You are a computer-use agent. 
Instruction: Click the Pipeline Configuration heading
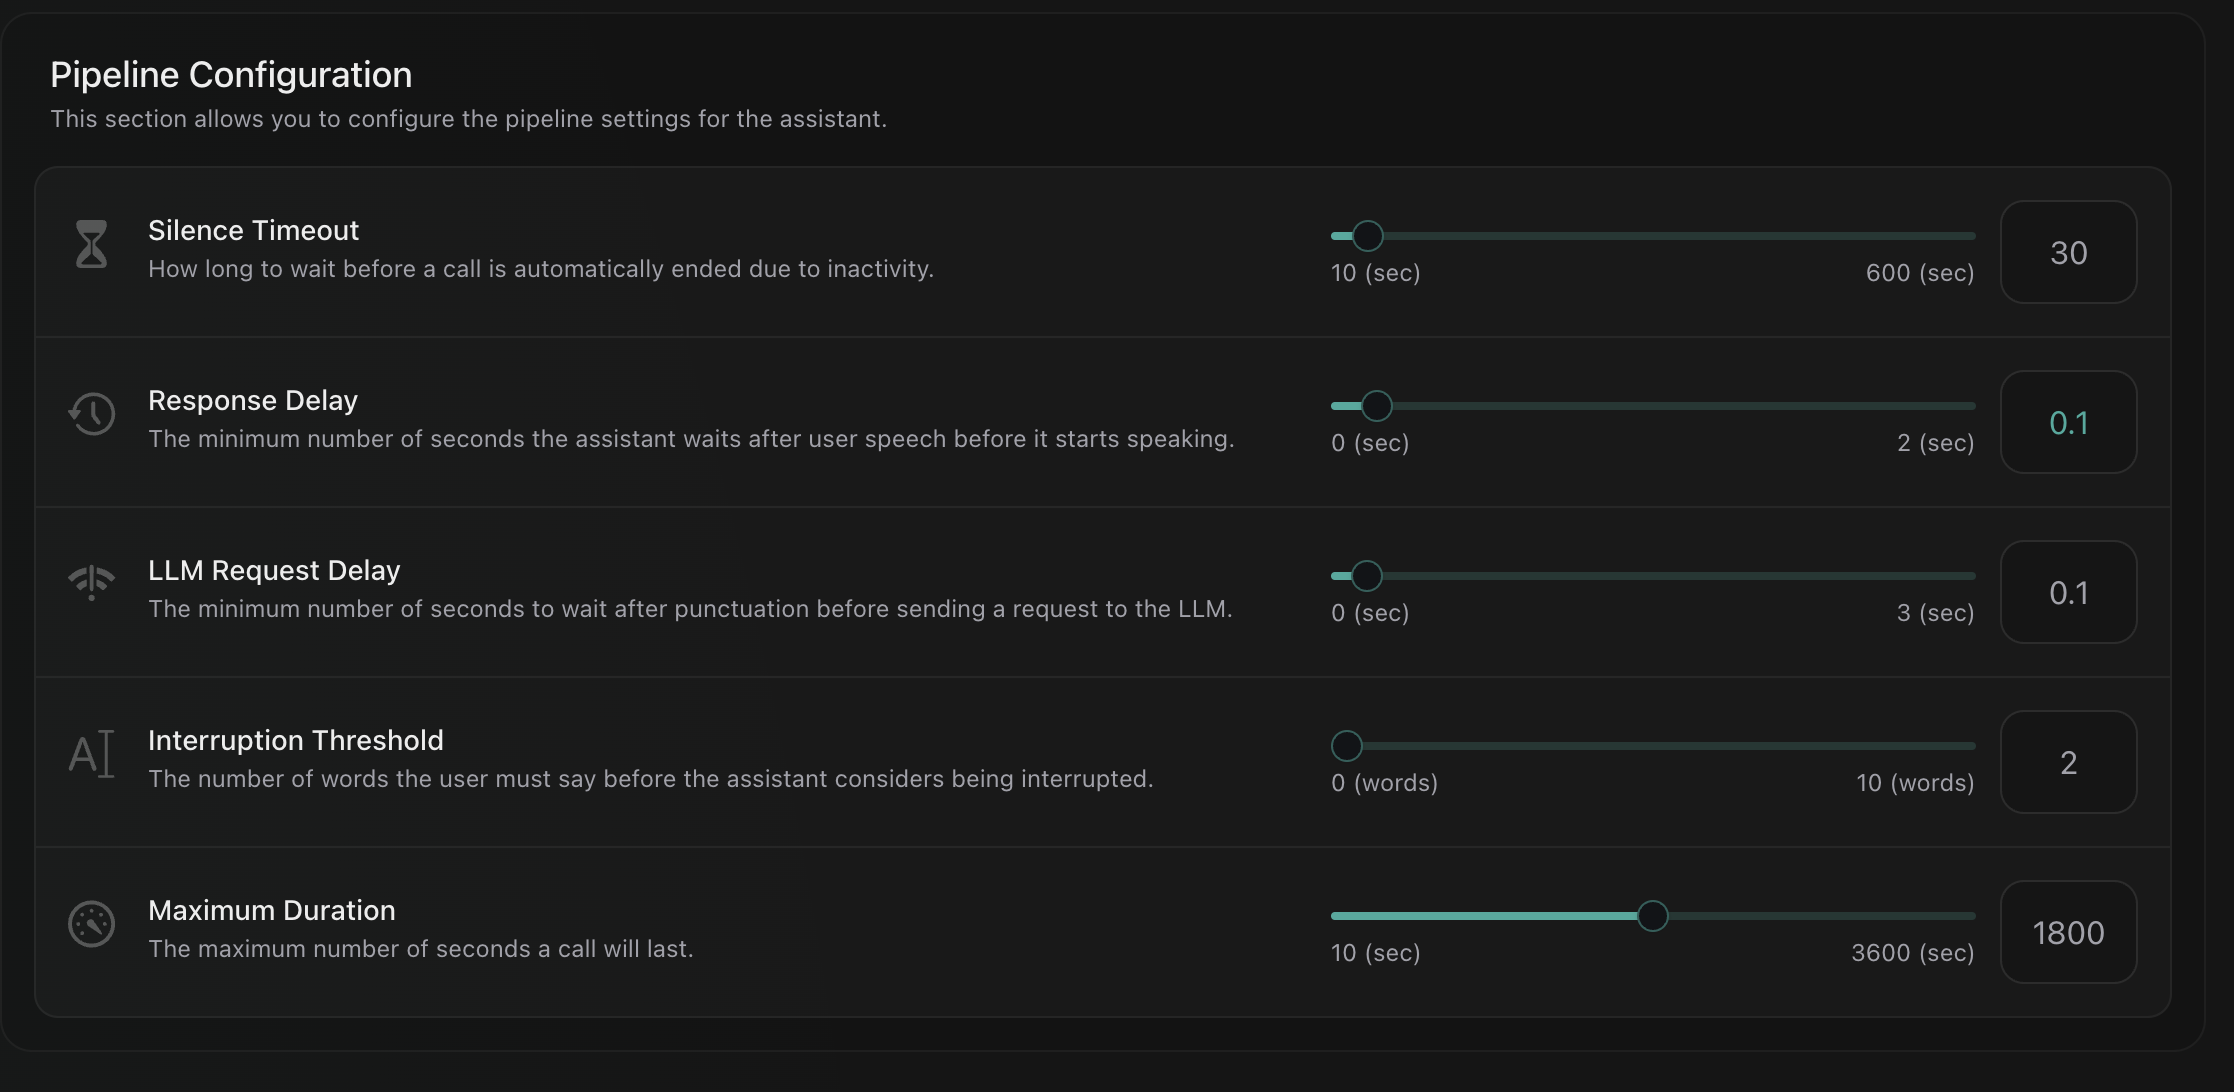231,75
